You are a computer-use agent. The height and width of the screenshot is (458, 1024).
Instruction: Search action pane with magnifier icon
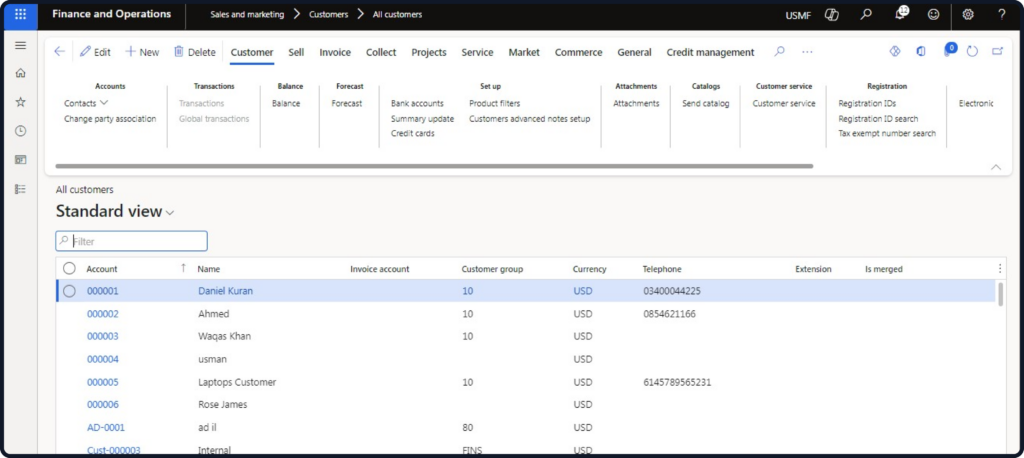(x=779, y=52)
